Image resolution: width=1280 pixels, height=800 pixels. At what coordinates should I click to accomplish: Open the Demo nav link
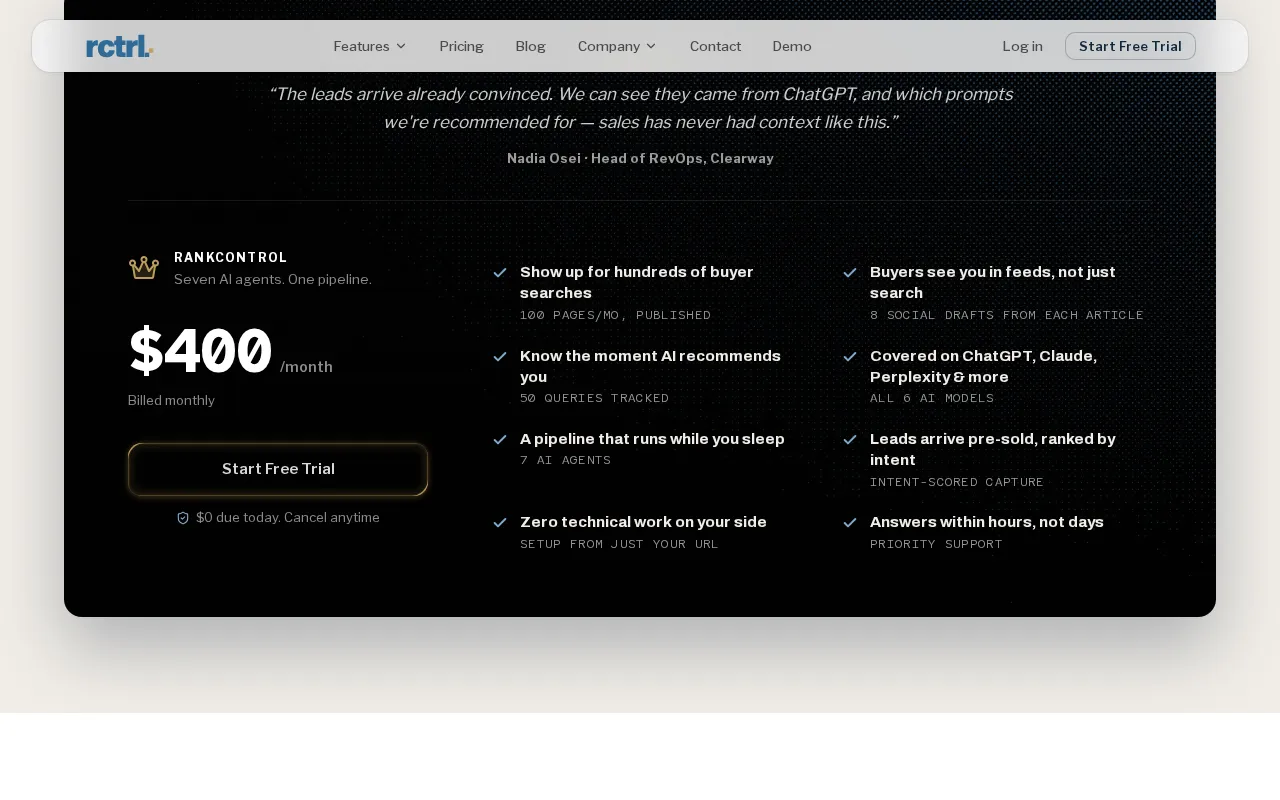(792, 46)
